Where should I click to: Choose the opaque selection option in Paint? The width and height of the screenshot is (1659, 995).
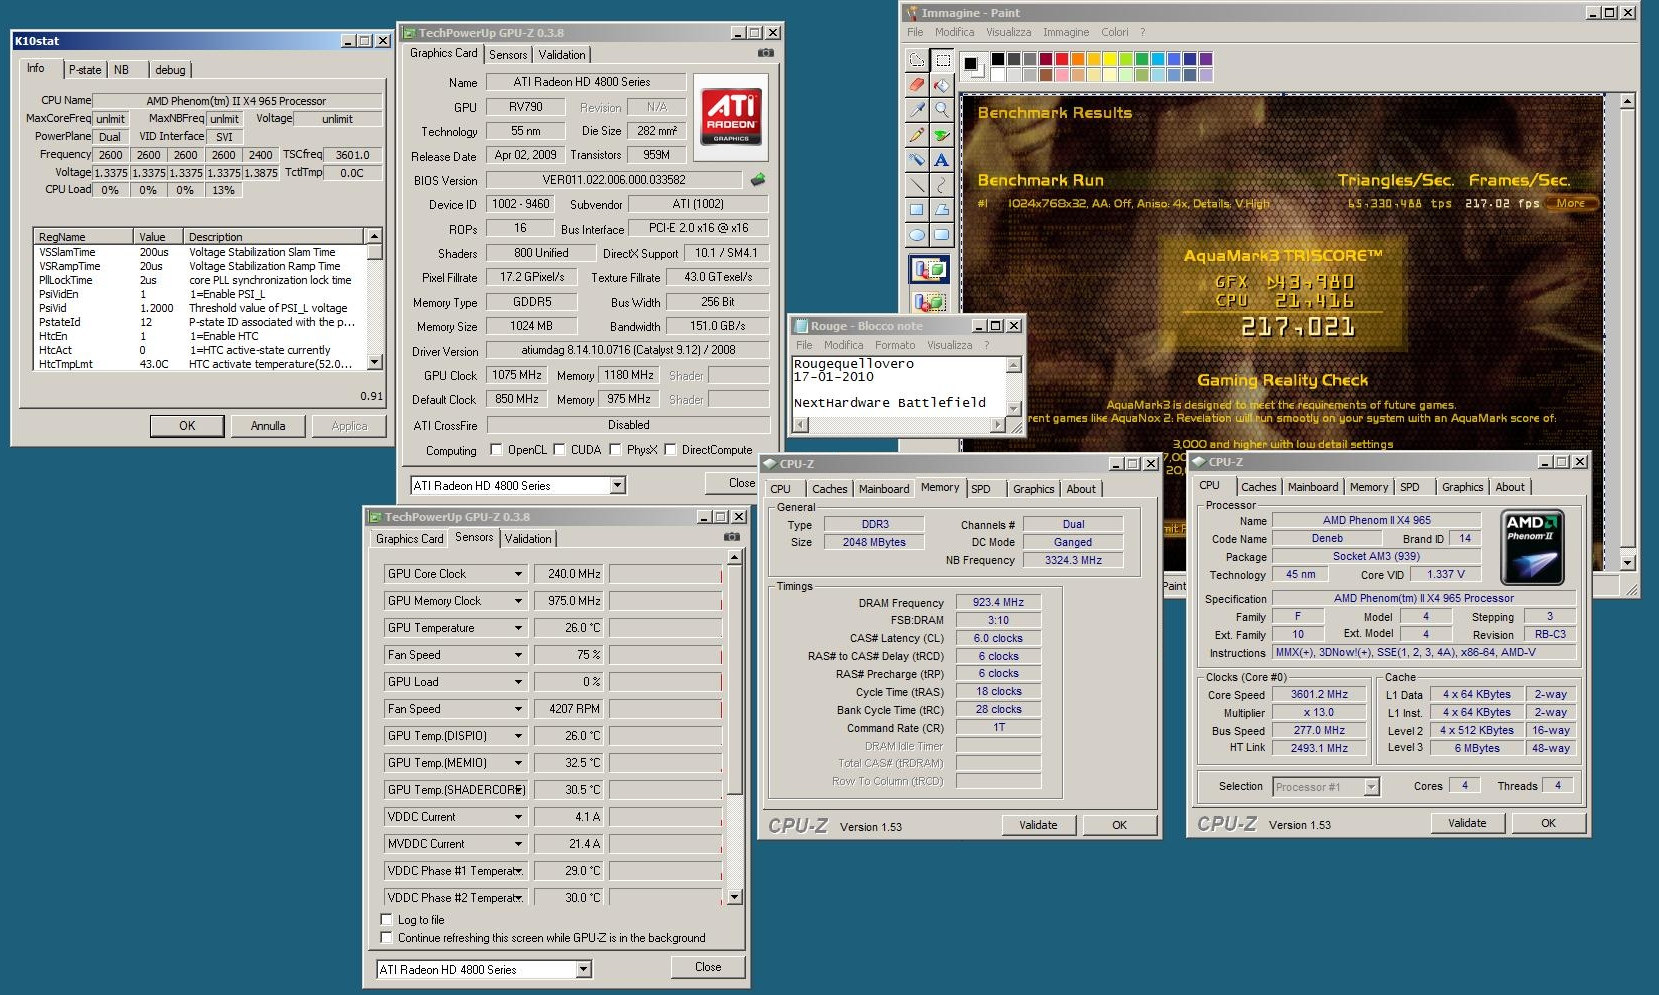coord(930,269)
